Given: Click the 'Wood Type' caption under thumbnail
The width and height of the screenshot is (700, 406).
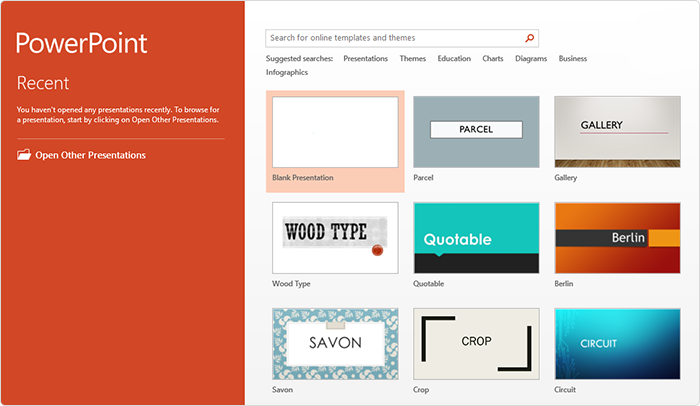Looking at the screenshot, I should pyautogui.click(x=291, y=284).
